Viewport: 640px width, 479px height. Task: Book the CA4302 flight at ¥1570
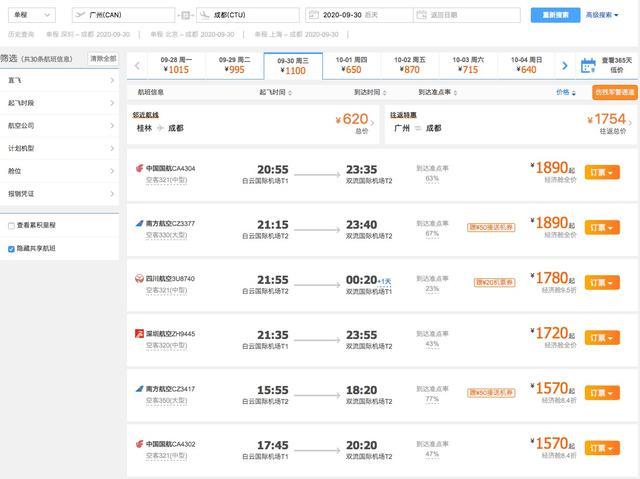click(602, 448)
